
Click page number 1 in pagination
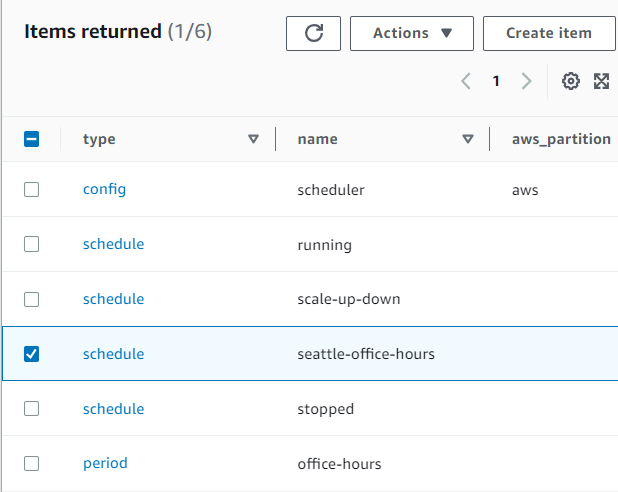[x=496, y=82]
